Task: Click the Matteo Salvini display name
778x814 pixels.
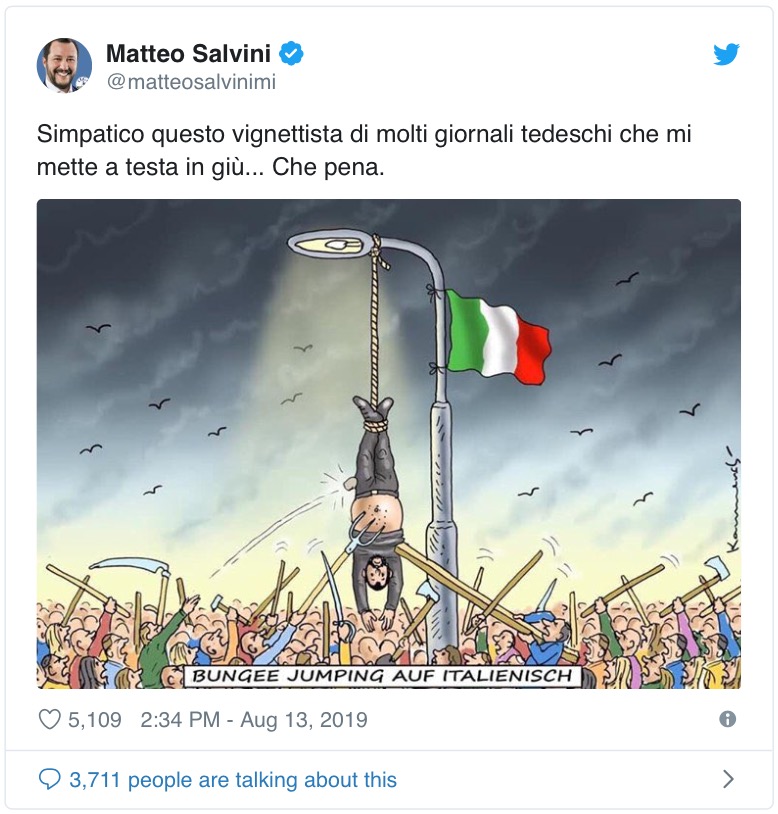Action: click(187, 52)
